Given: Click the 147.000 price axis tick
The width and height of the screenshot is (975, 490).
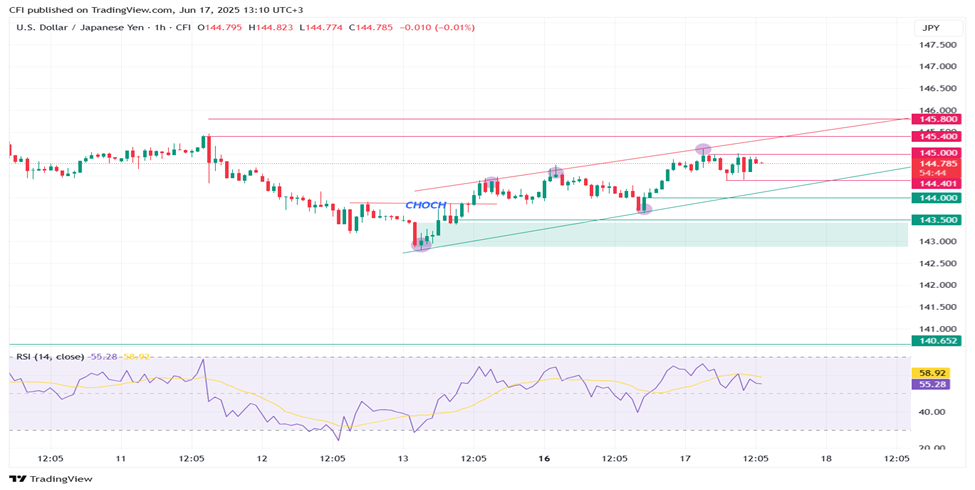Looking at the screenshot, I should (938, 67).
